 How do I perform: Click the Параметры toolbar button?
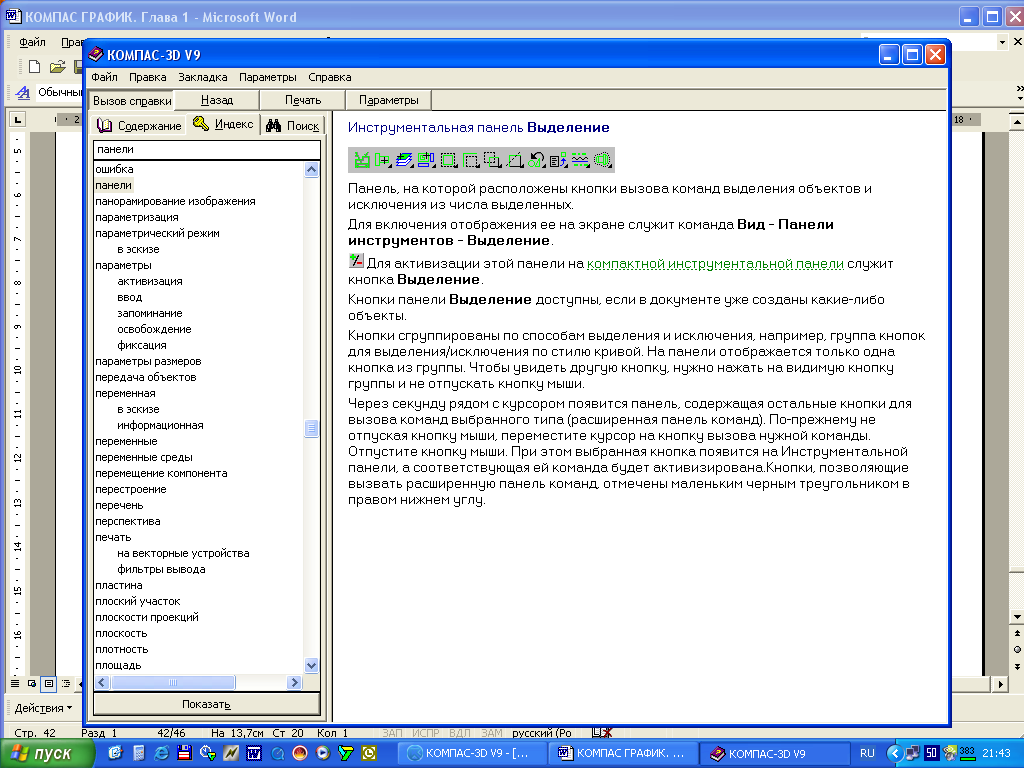tap(389, 100)
